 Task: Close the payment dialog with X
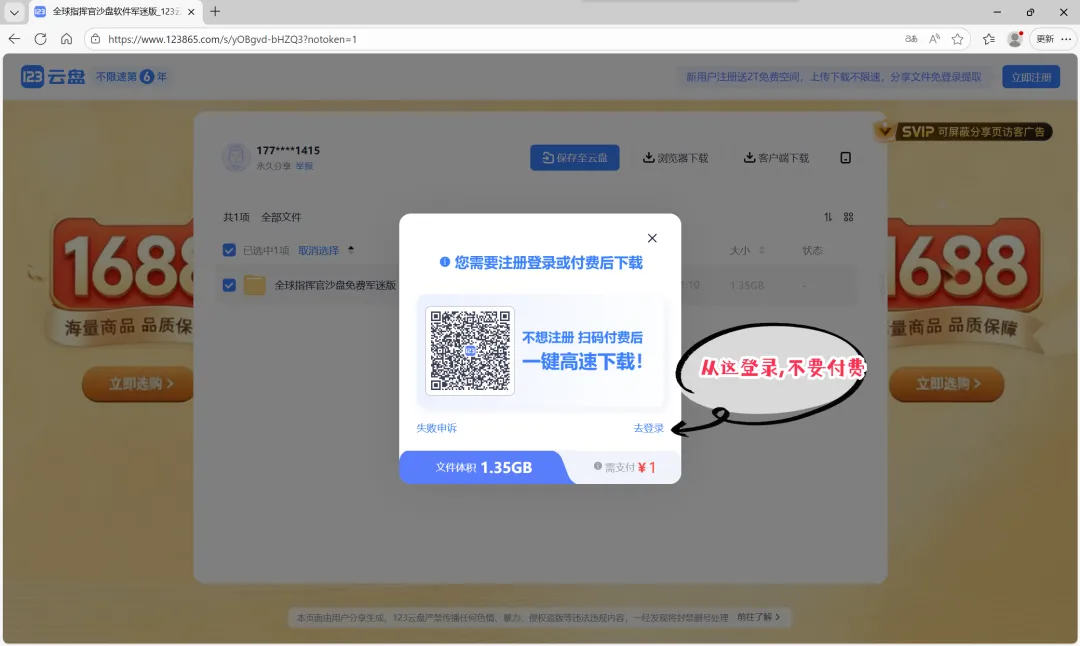[x=652, y=238]
